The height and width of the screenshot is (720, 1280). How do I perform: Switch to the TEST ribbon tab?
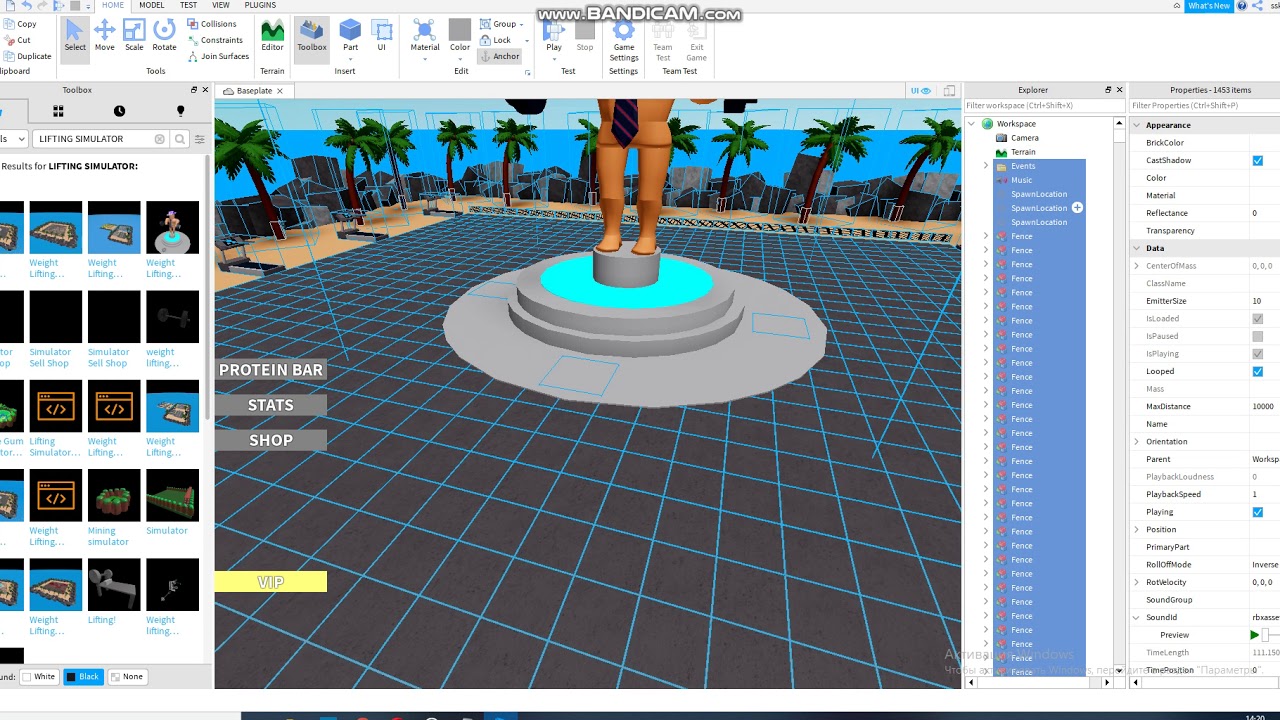click(188, 5)
